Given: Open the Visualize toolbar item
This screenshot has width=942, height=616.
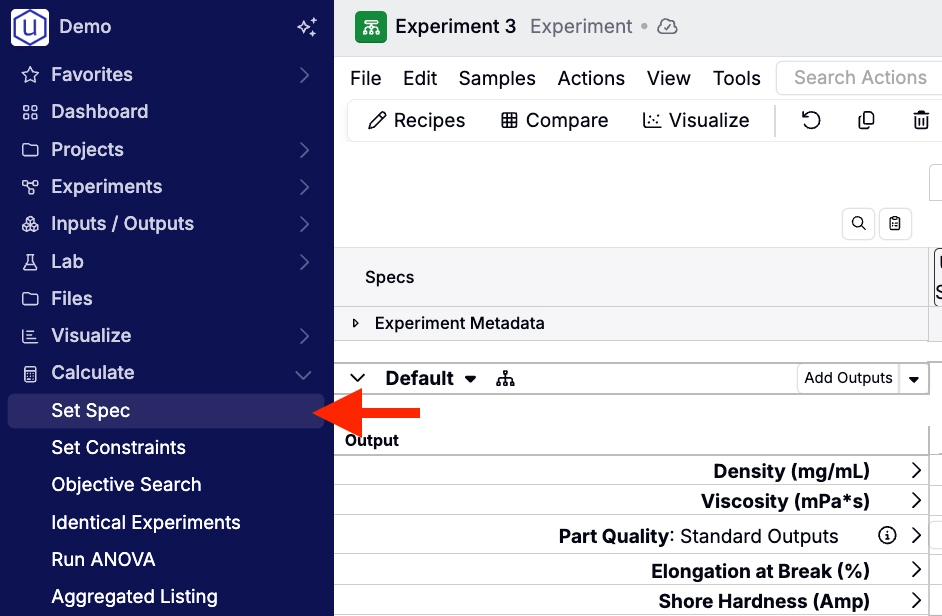Looking at the screenshot, I should pos(696,120).
